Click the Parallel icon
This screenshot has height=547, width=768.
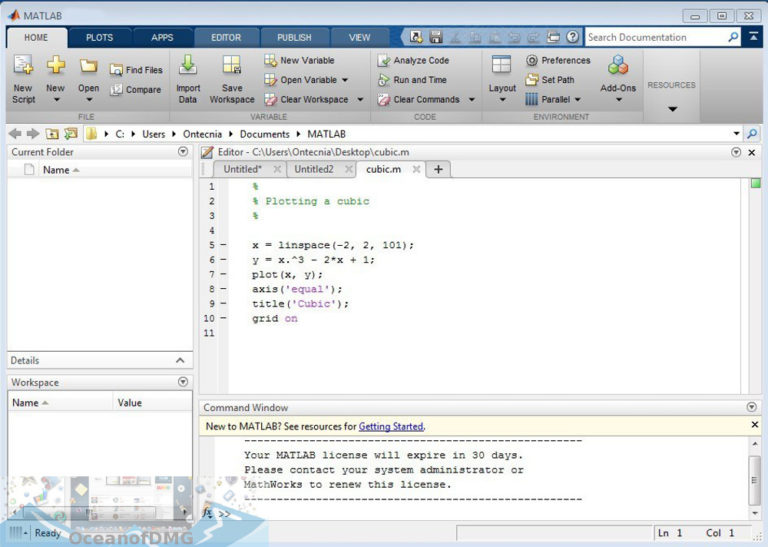click(531, 99)
